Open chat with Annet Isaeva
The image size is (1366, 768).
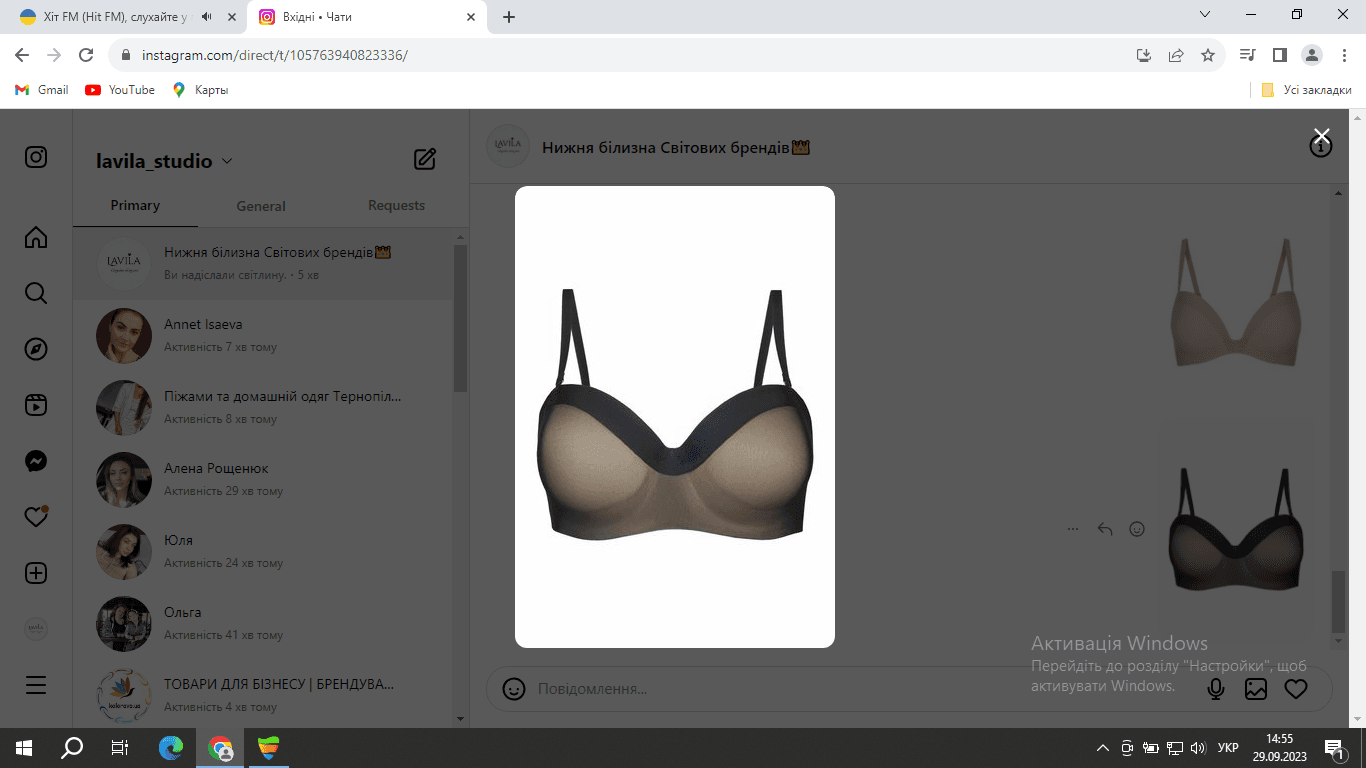click(x=263, y=336)
